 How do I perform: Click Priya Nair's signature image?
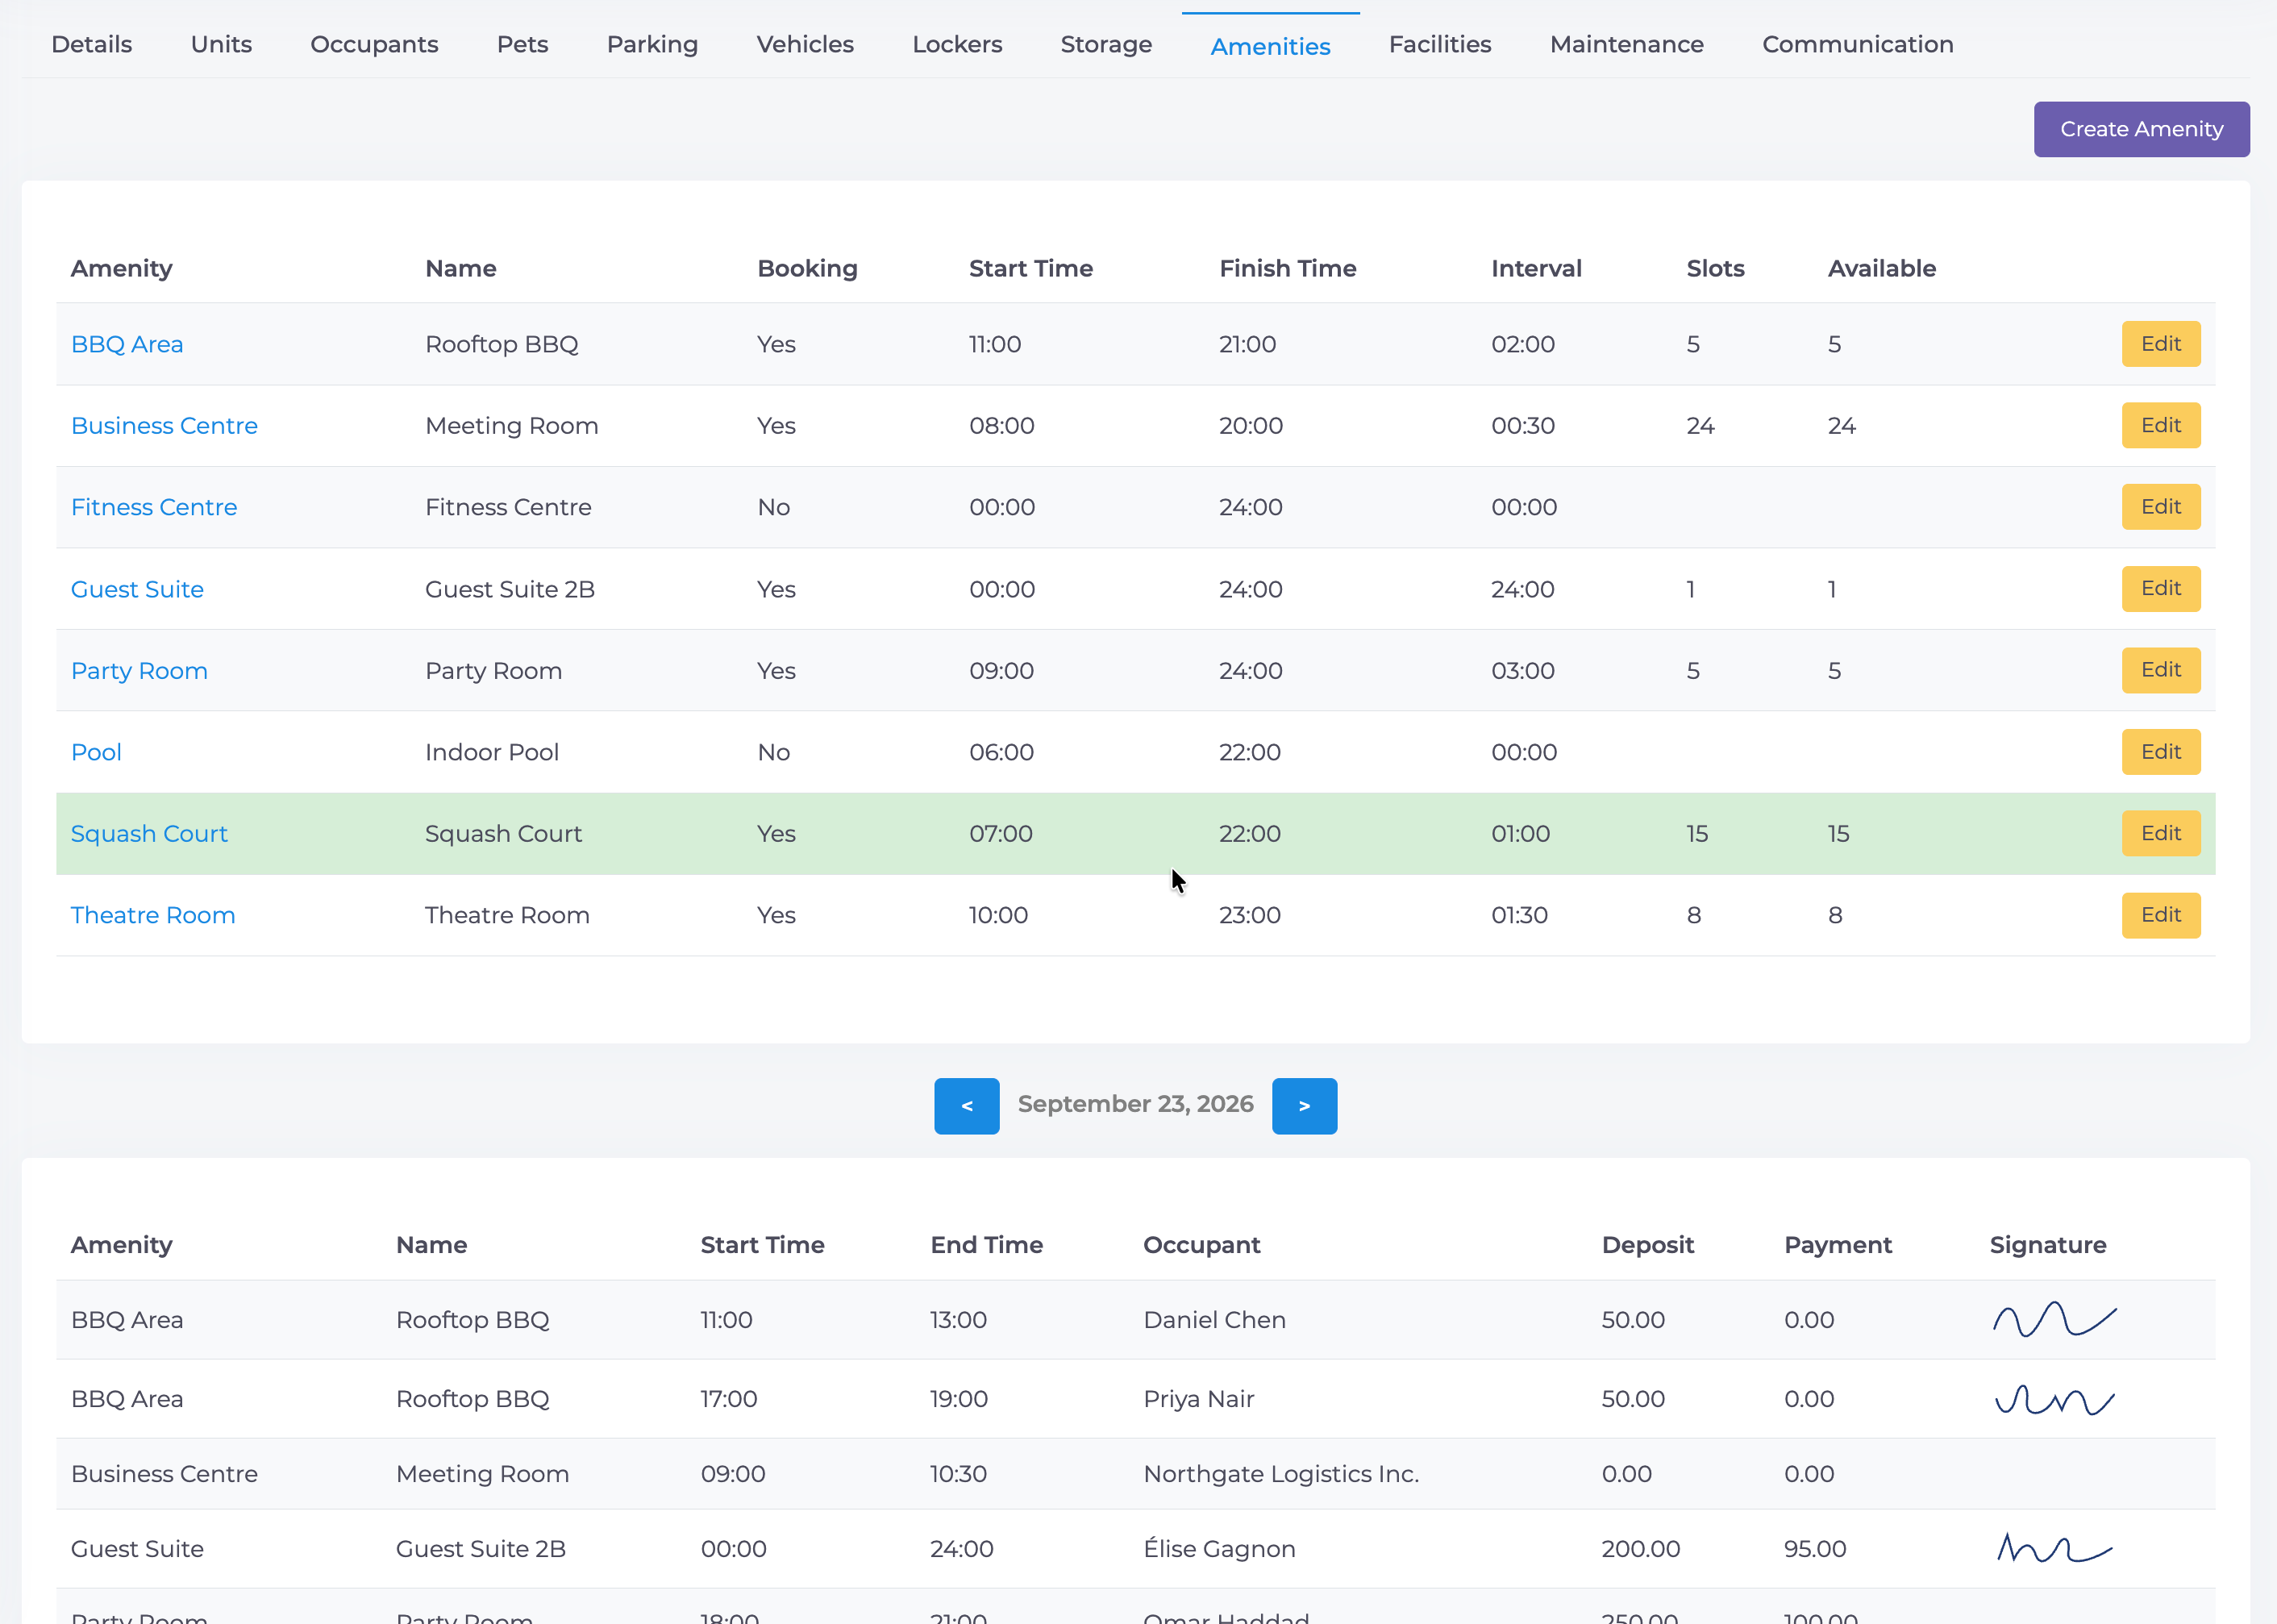point(2054,1399)
